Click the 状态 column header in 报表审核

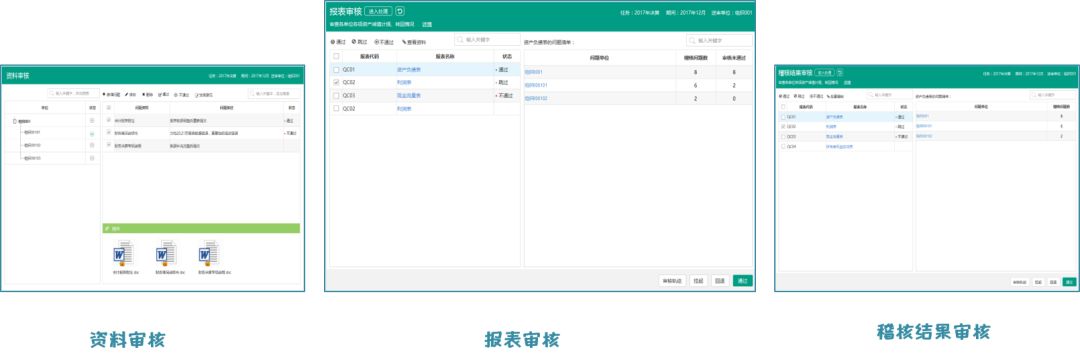(507, 56)
